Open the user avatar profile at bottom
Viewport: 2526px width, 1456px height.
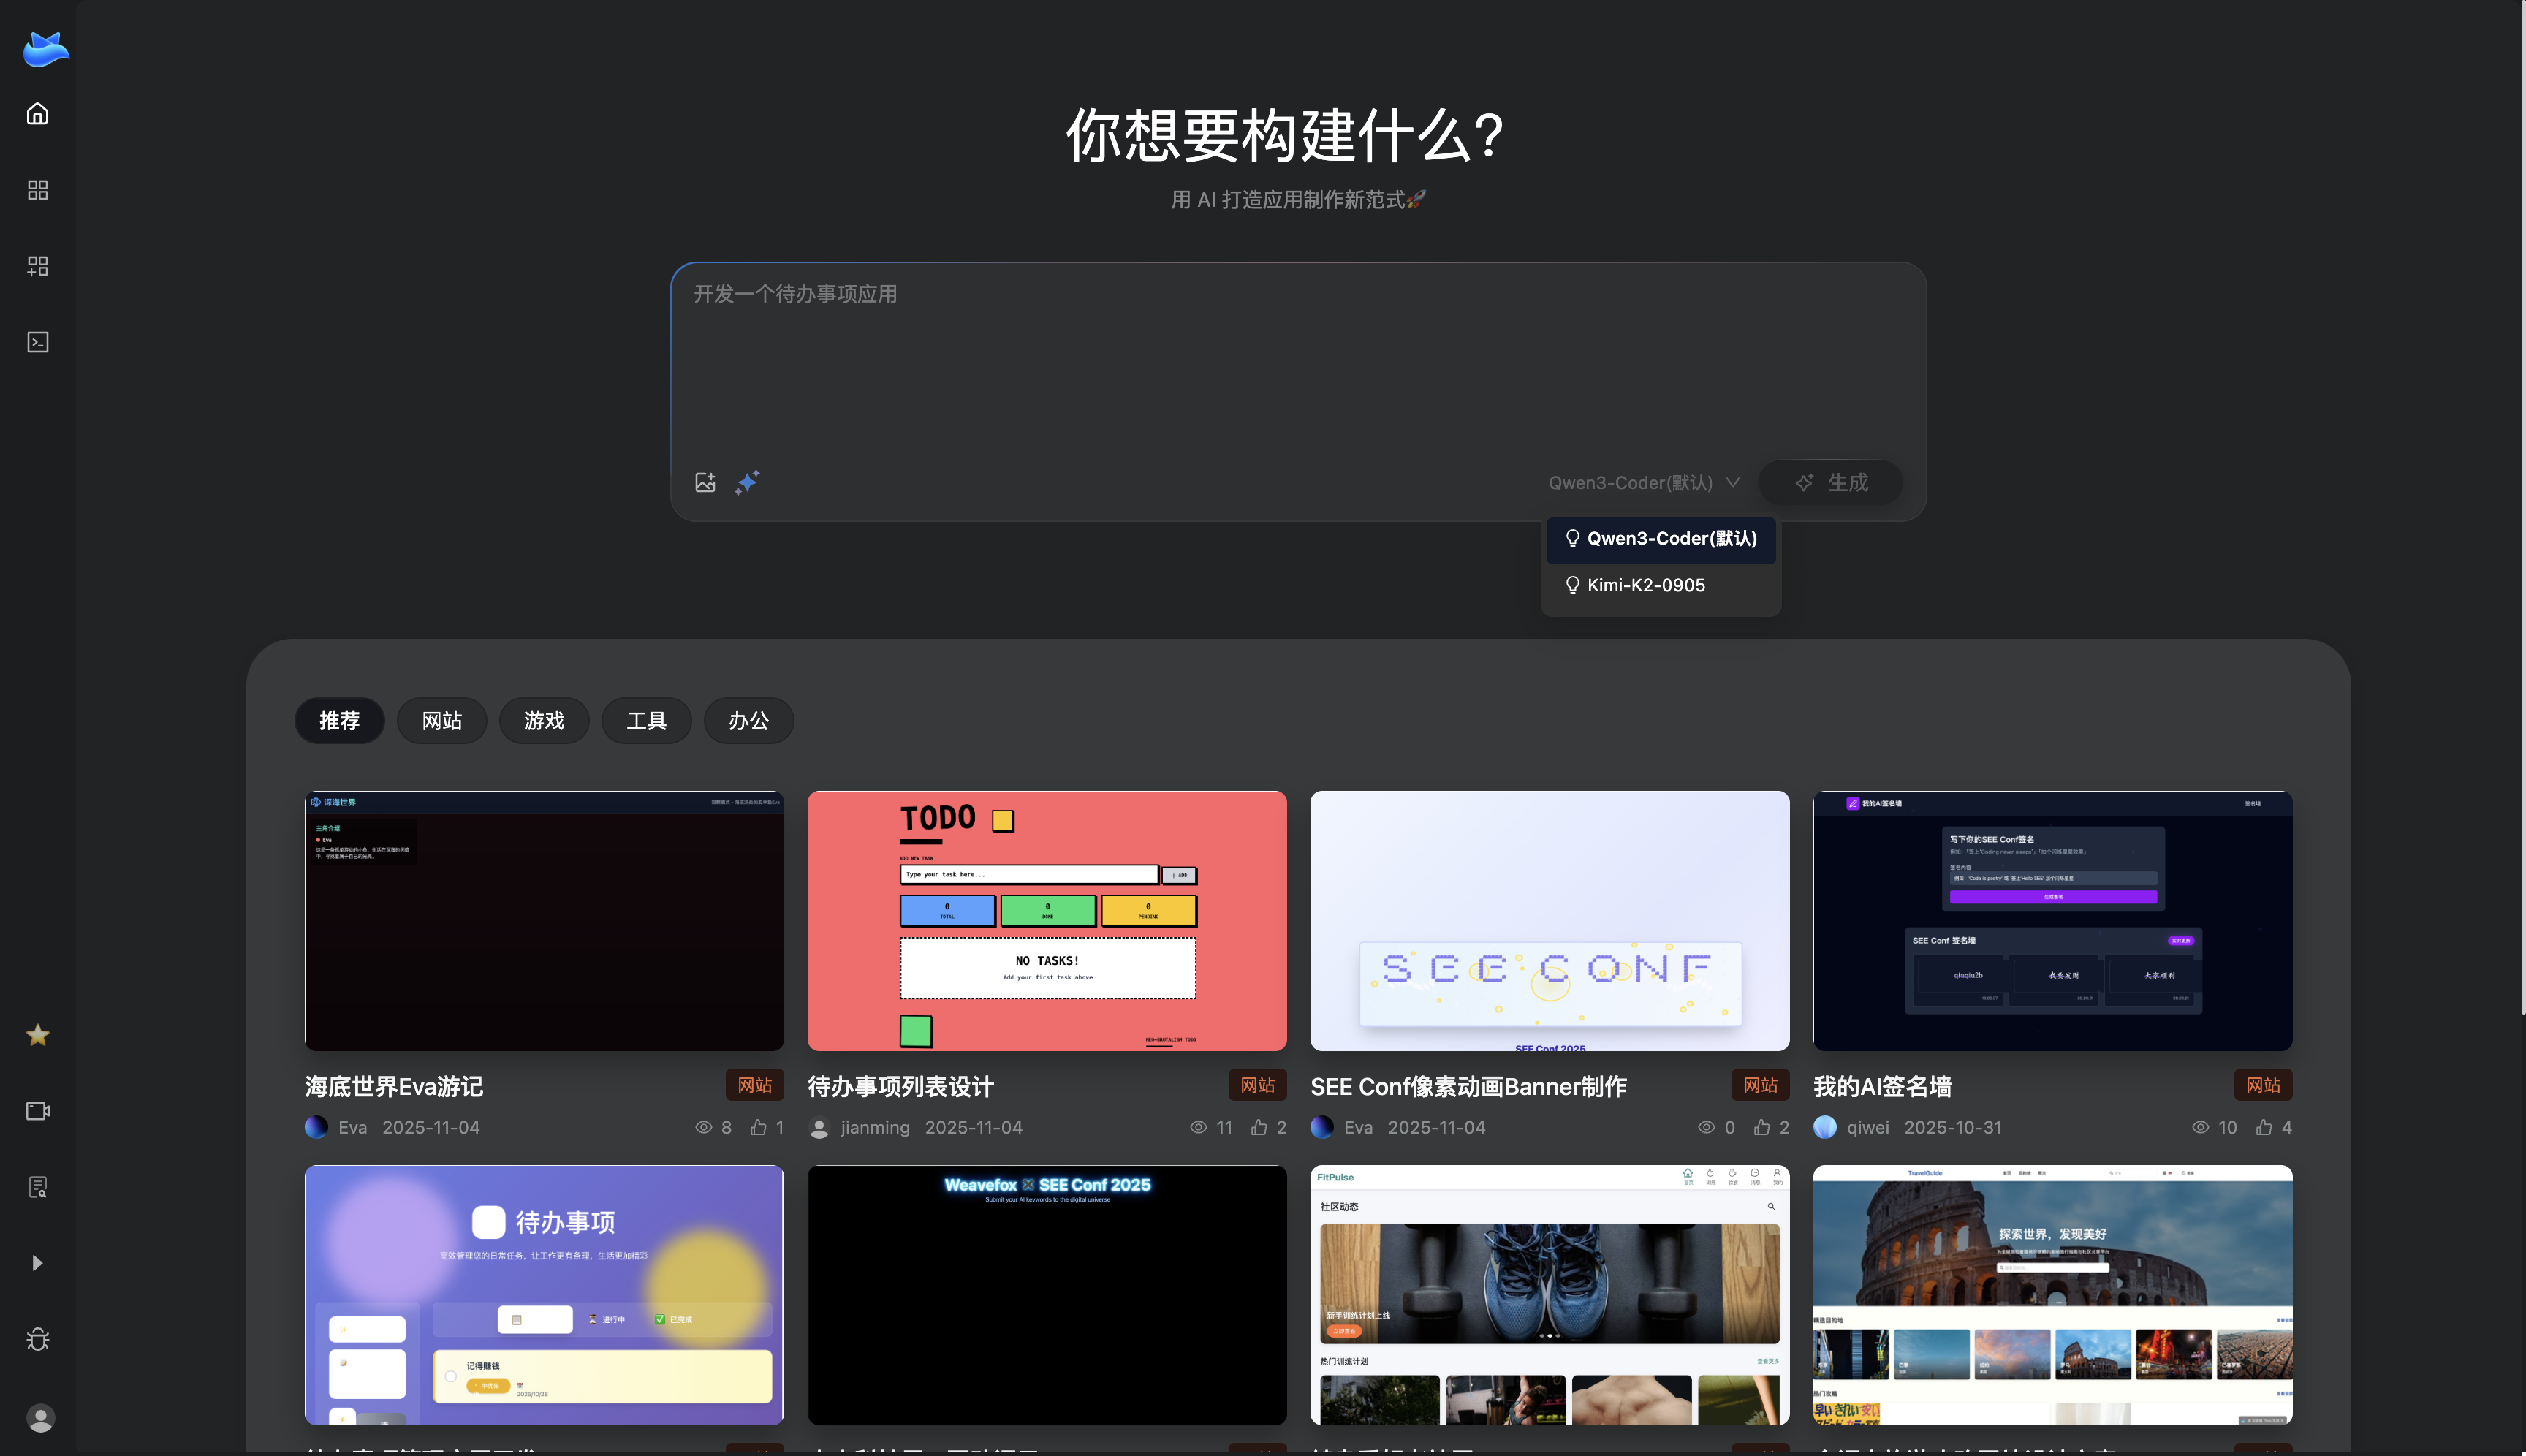tap(40, 1417)
